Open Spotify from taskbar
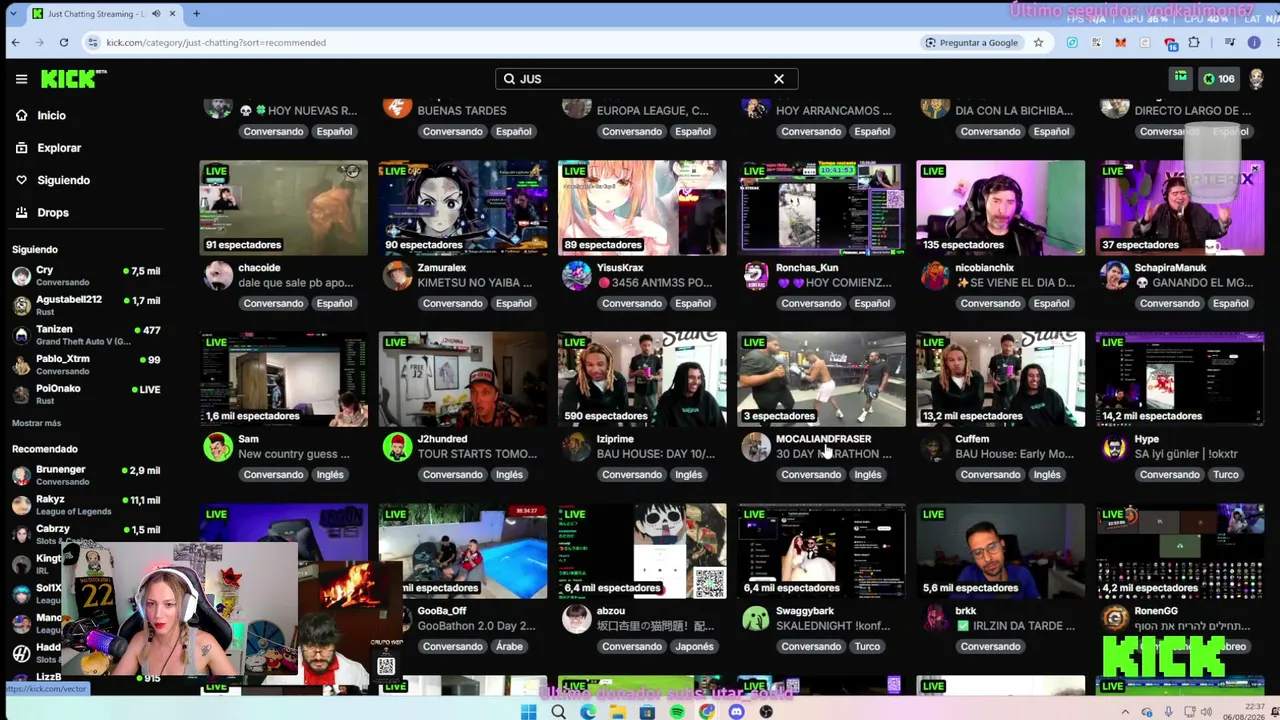This screenshot has width=1280, height=720. point(677,712)
